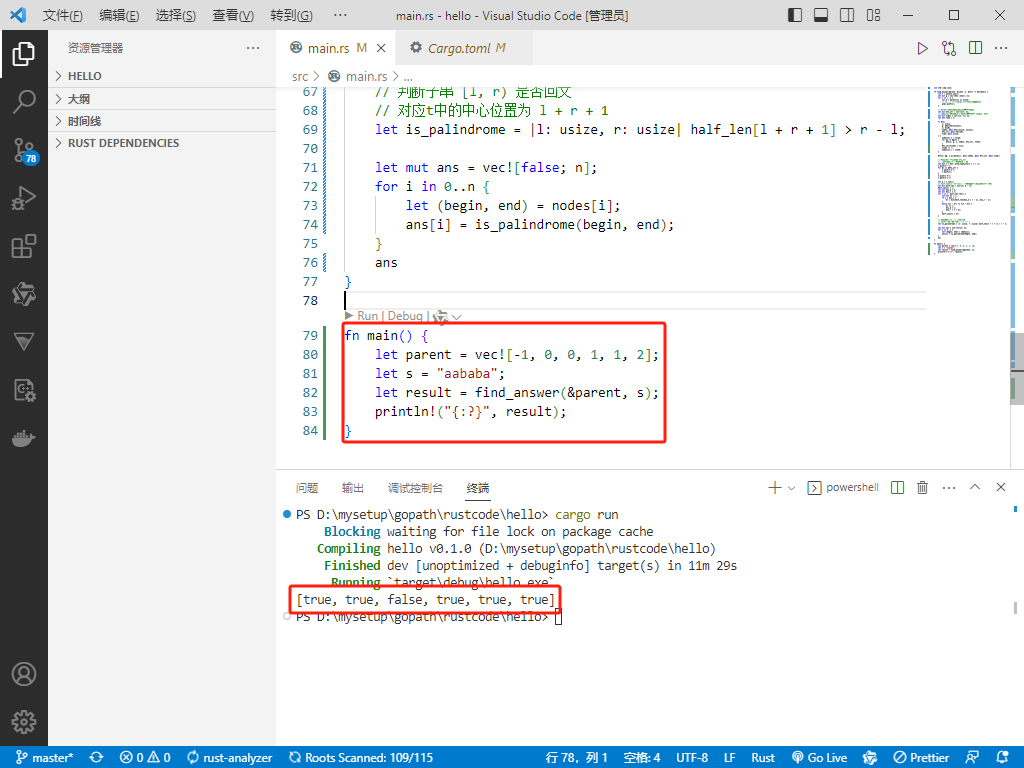The width and height of the screenshot is (1024, 768).
Task: Open the 选择(S) menu
Action: 176,15
